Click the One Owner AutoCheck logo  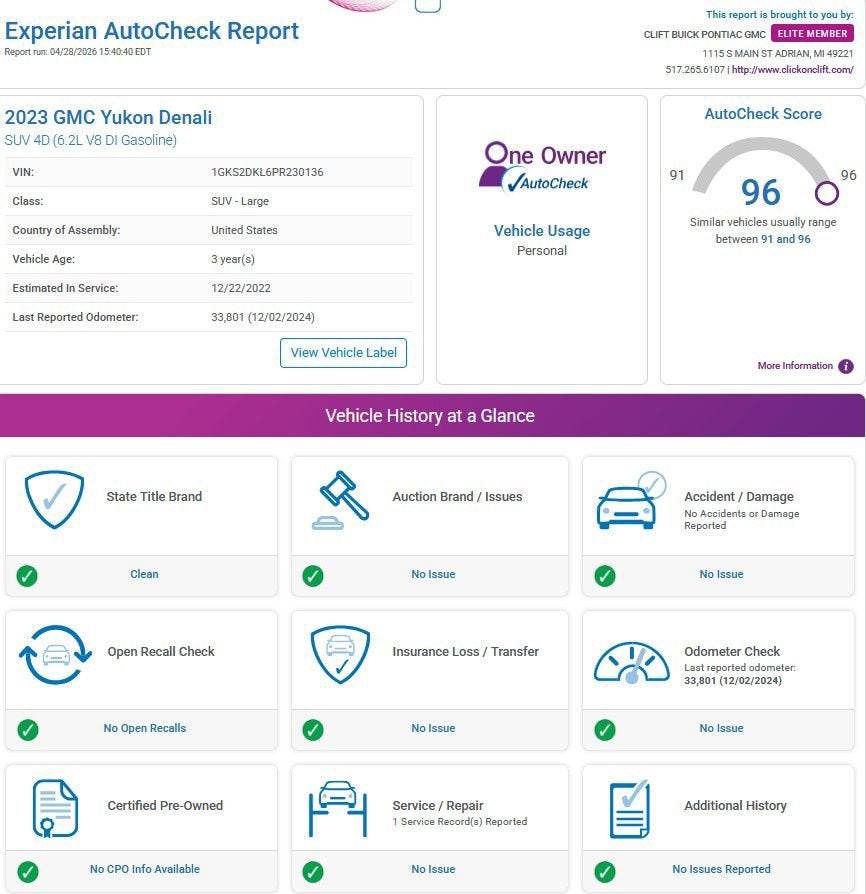tap(542, 167)
